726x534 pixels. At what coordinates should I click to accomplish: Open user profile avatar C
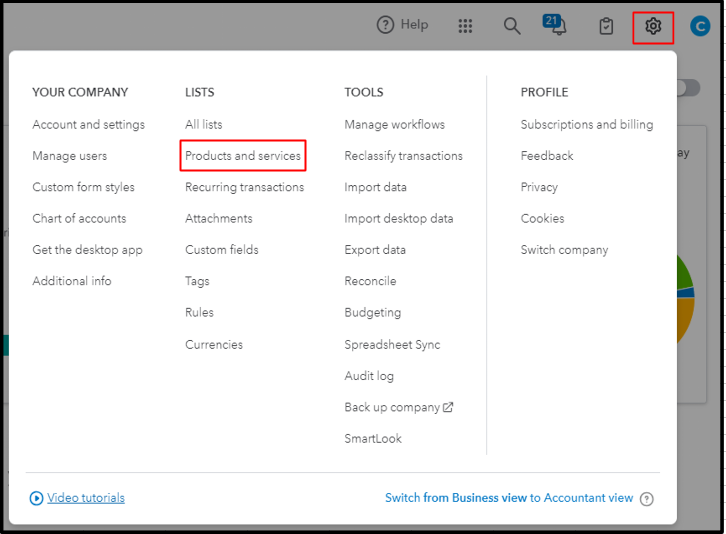pos(700,26)
